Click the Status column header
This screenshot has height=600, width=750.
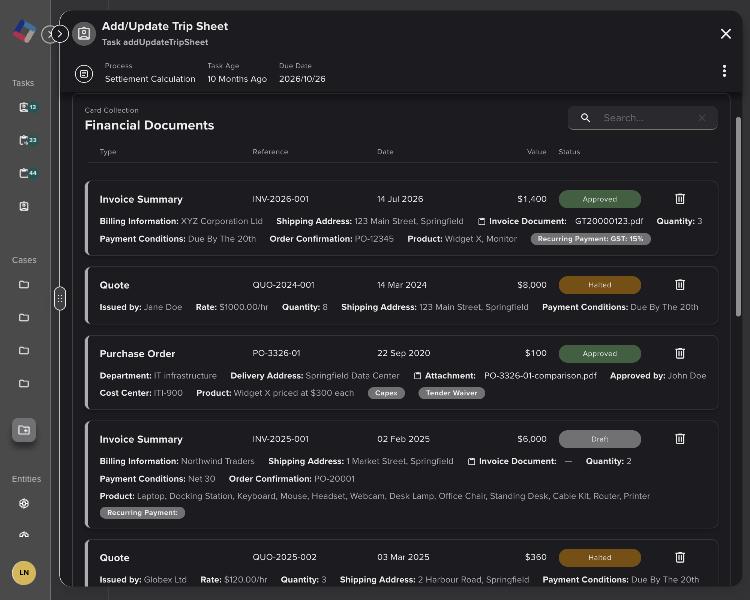569,152
